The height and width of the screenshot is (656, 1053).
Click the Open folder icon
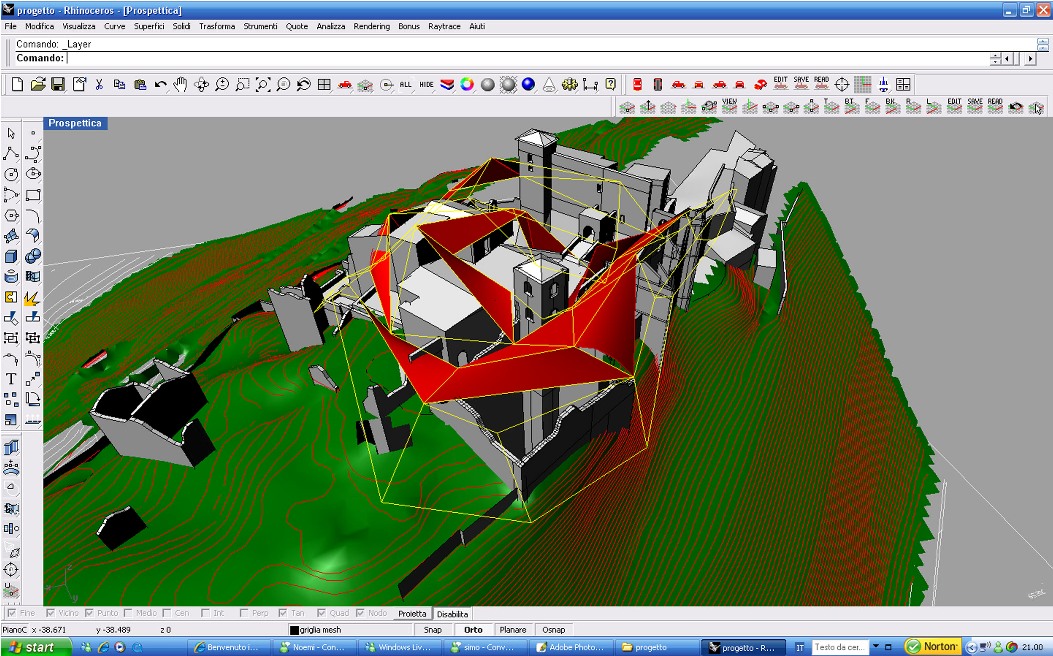(x=38, y=85)
